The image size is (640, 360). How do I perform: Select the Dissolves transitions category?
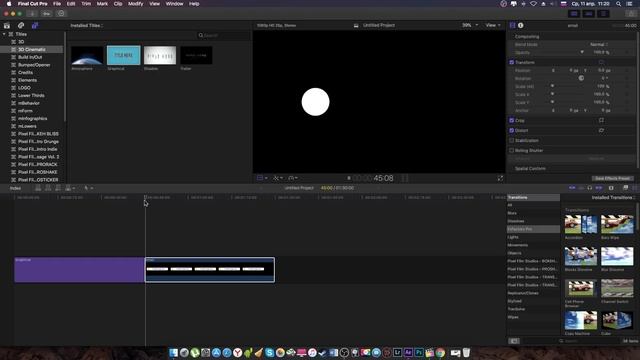click(516, 221)
